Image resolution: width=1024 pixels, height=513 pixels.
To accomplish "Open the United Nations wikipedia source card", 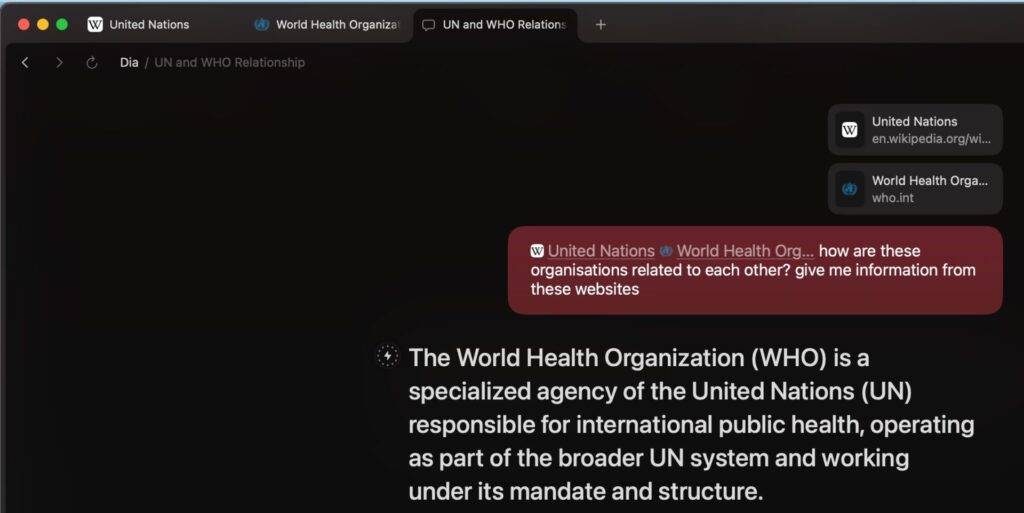I will click(915, 130).
